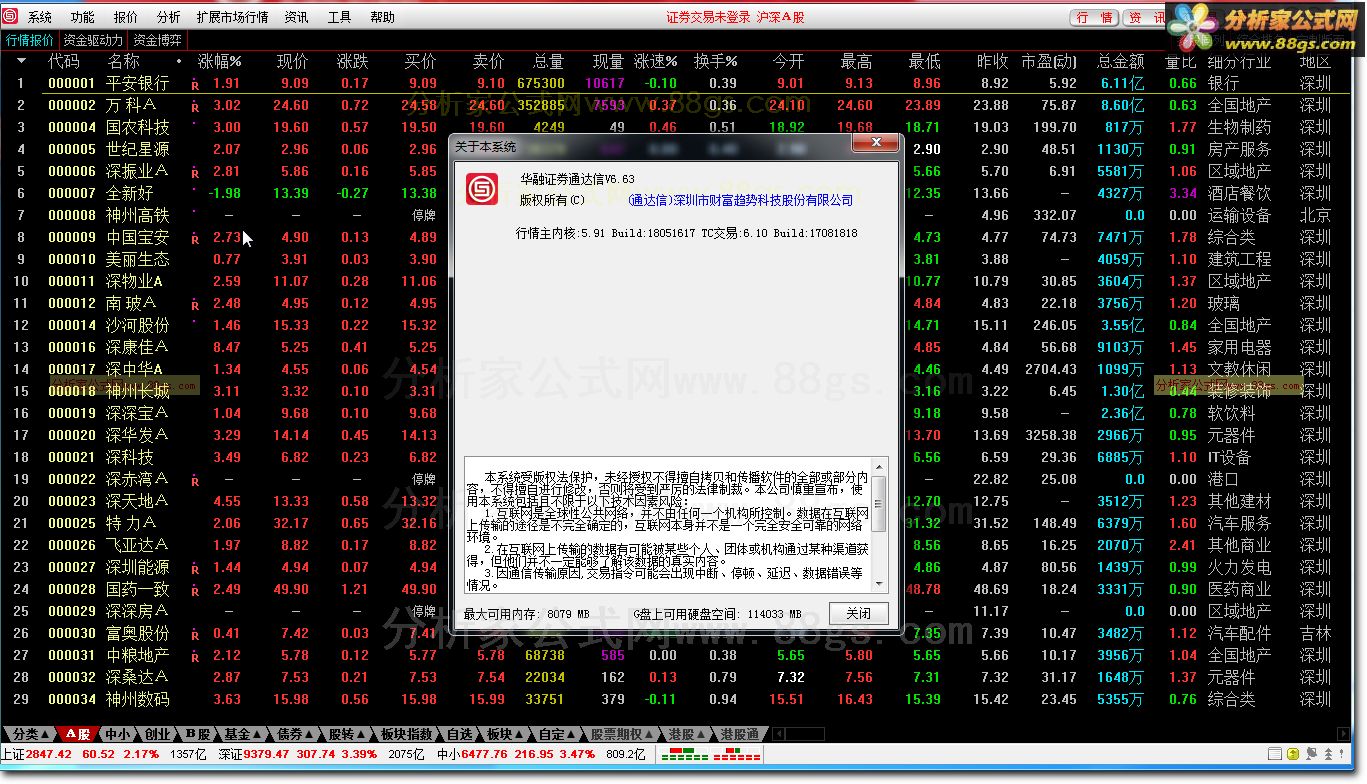
Task: Click the news window icon in status bar
Action: (x=1275, y=754)
